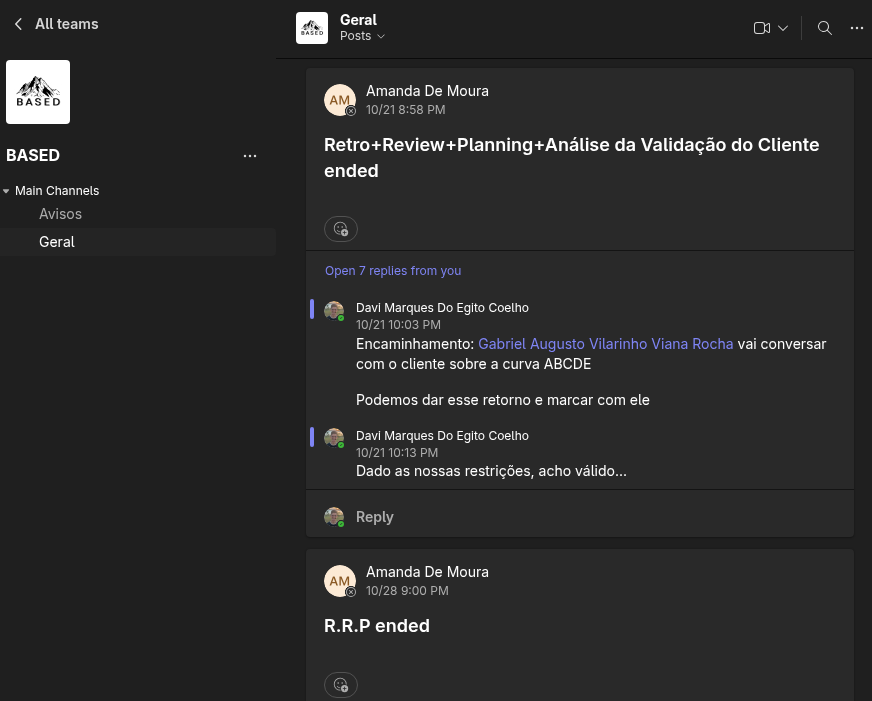Click the BASED team logo thumbnail
872x701 pixels.
(38, 92)
